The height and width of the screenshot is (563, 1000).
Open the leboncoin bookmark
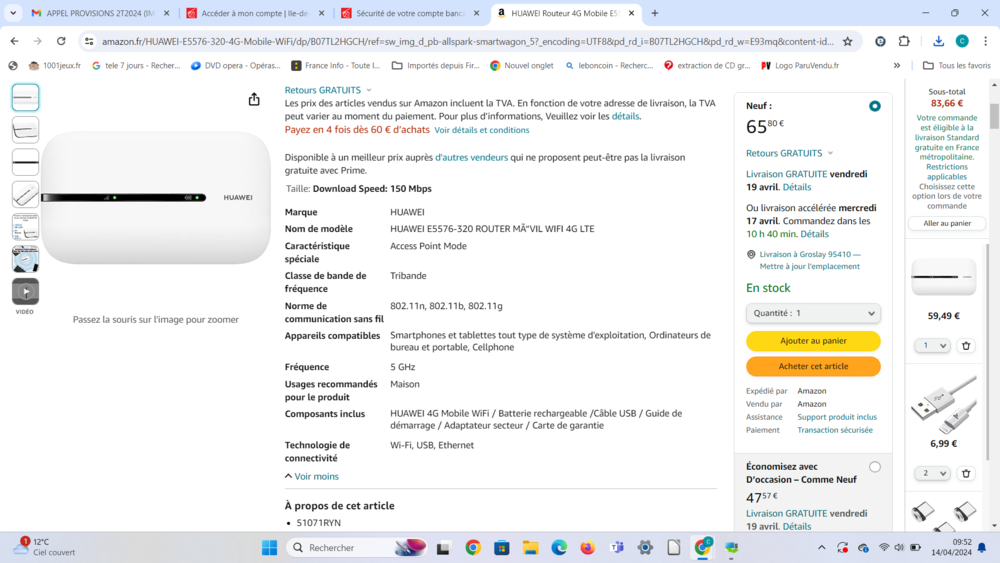click(609, 65)
